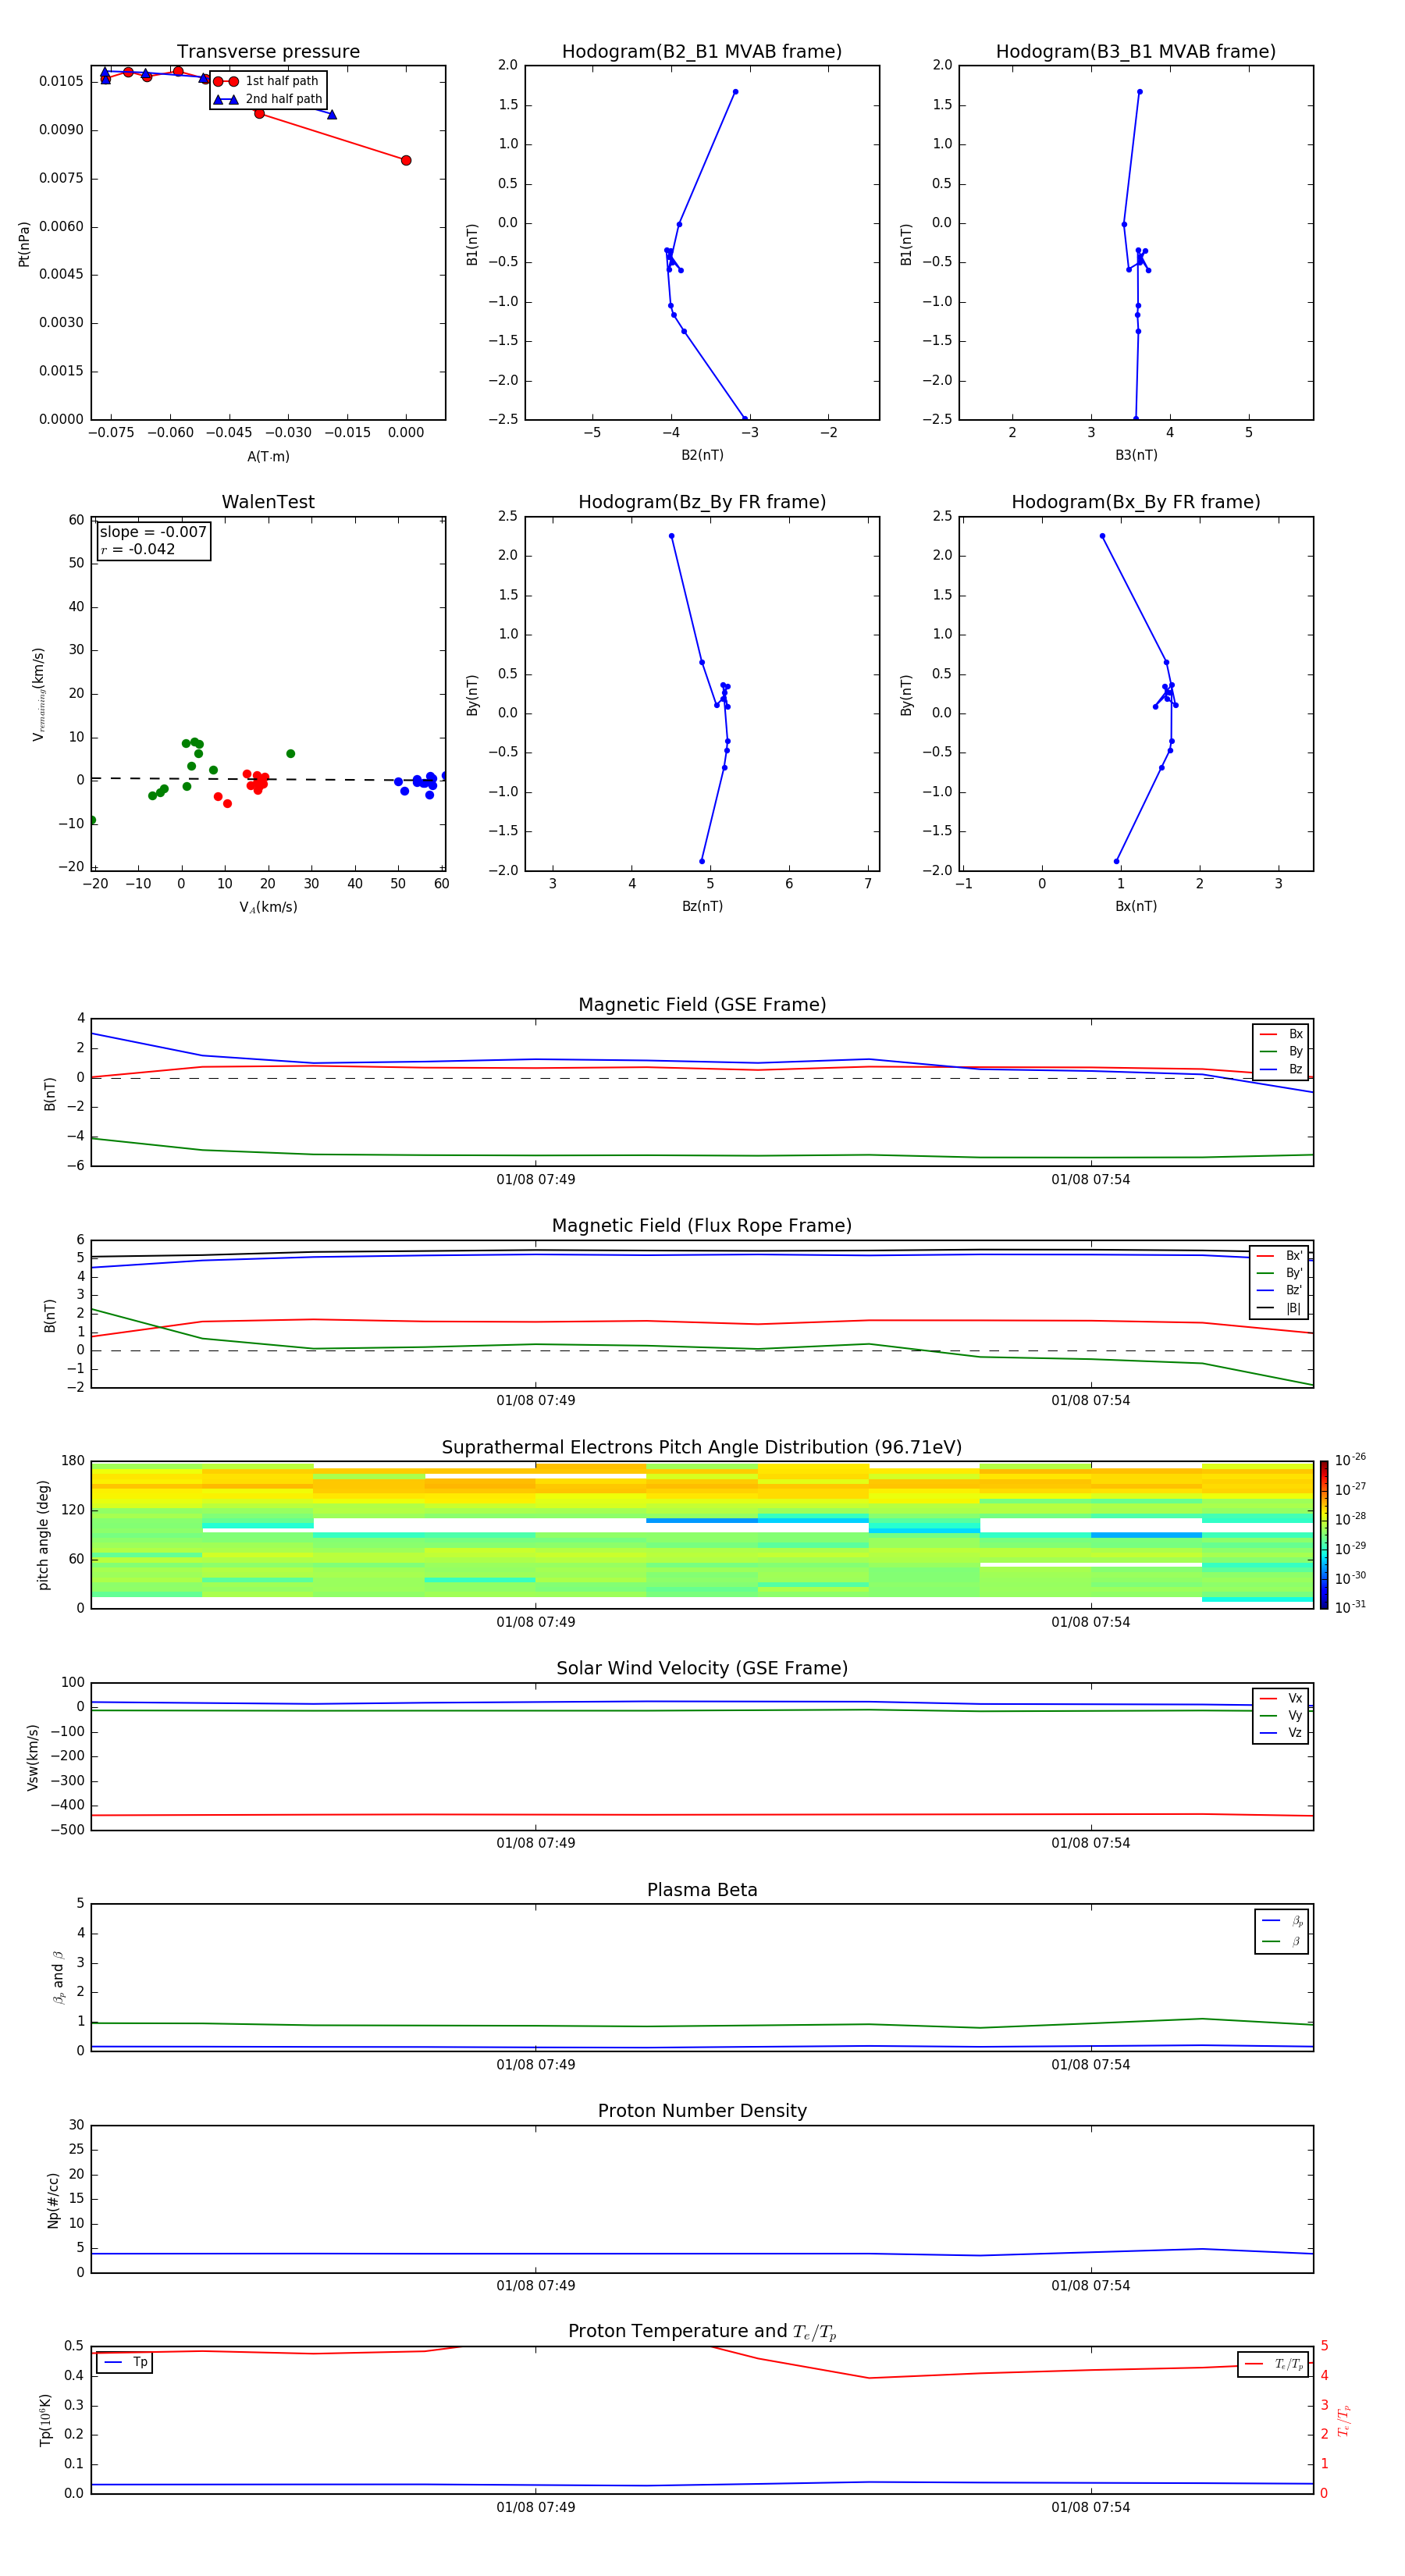Click 'Solar Wind Velocity (GSE Frame)' title
This screenshot has height=2576, width=1405.
tap(702, 1668)
